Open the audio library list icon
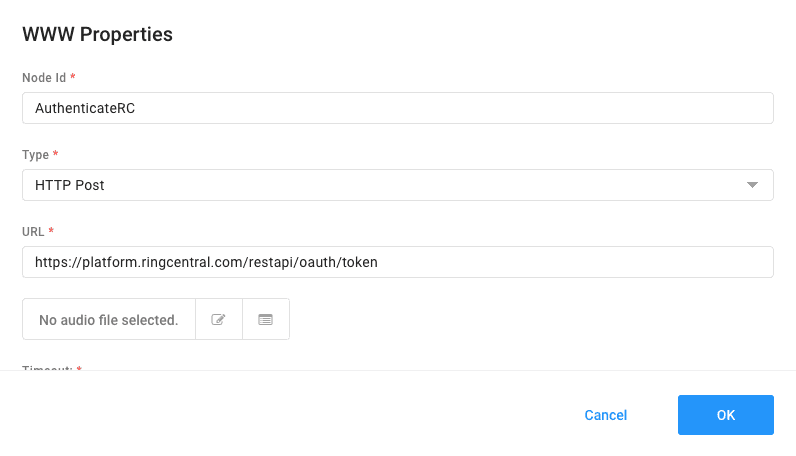The height and width of the screenshot is (456, 796). (x=265, y=320)
